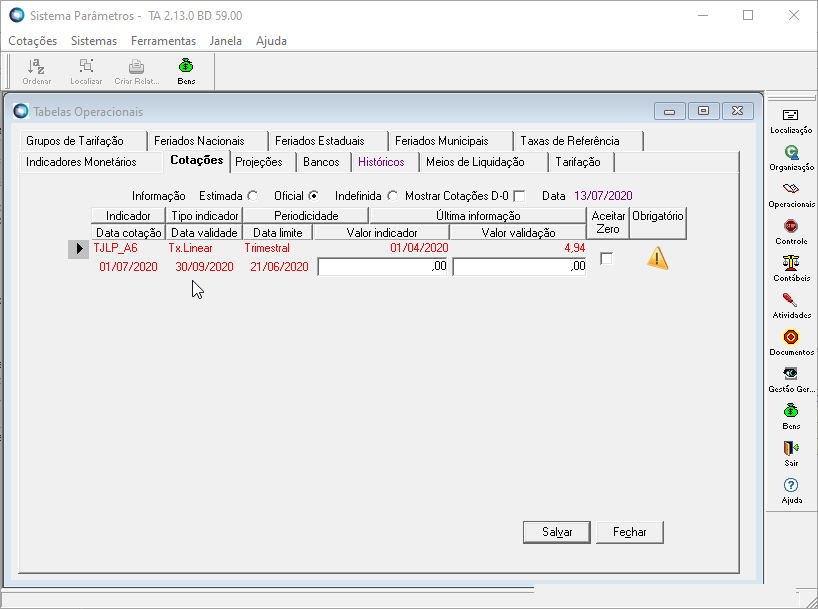Click the Data validade column header
The width and height of the screenshot is (818, 609).
click(204, 232)
